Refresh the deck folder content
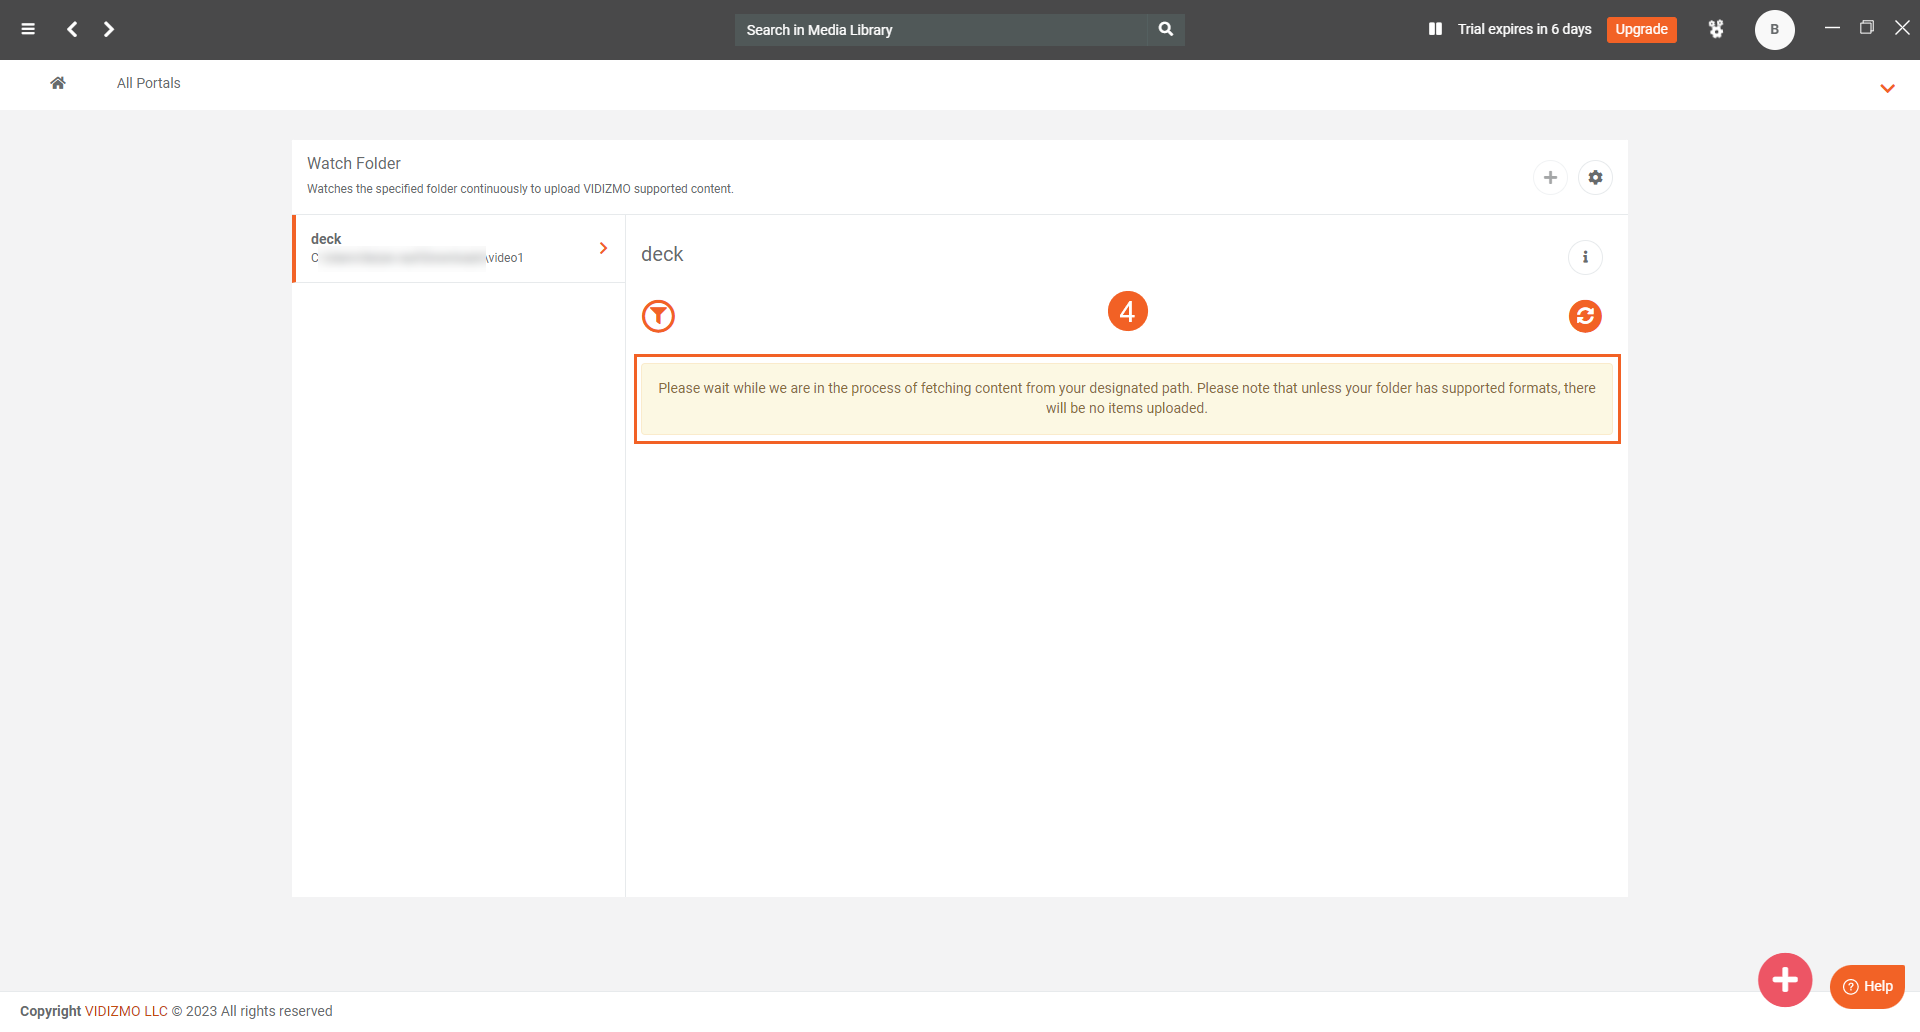The image size is (1920, 1032). pos(1585,316)
